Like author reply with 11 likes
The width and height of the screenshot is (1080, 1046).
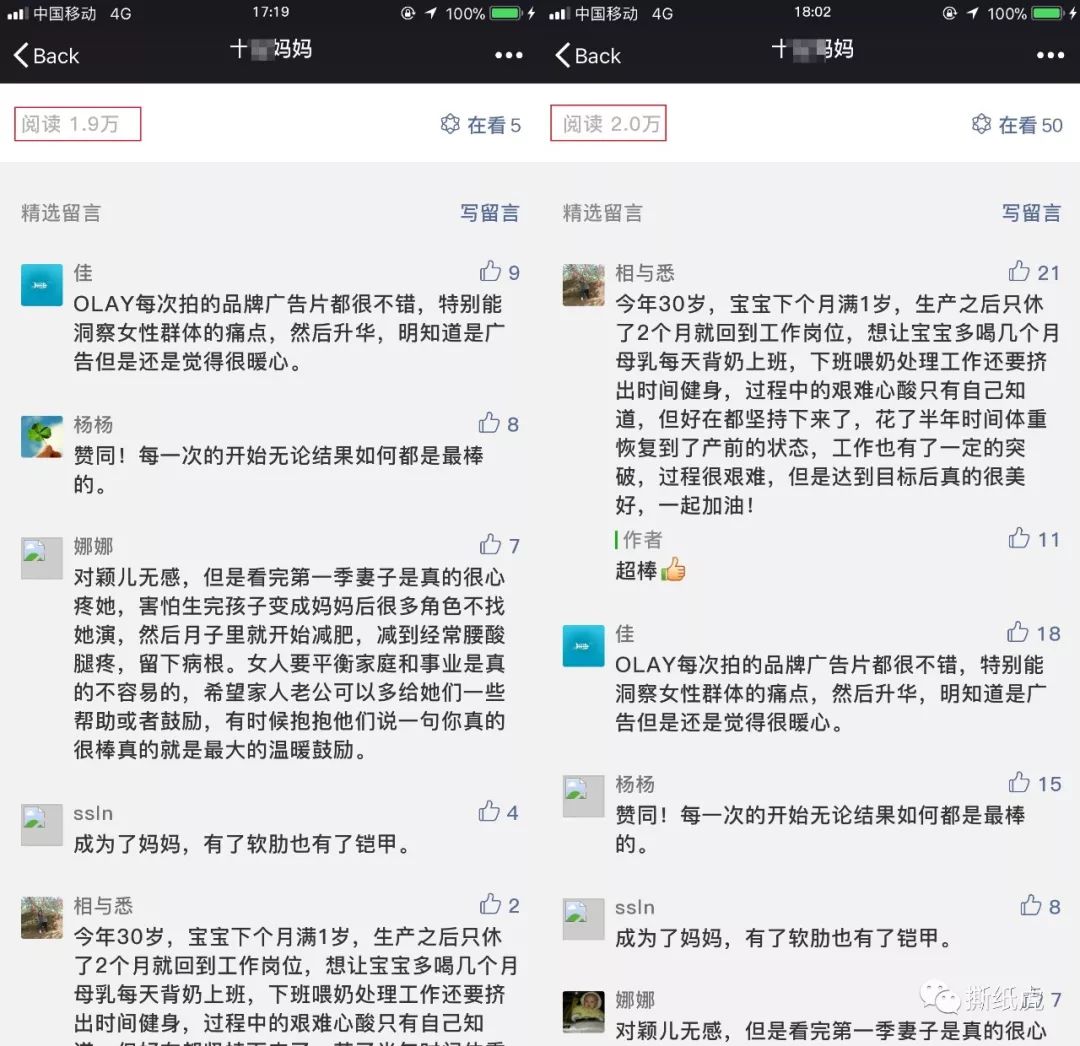(x=1019, y=537)
